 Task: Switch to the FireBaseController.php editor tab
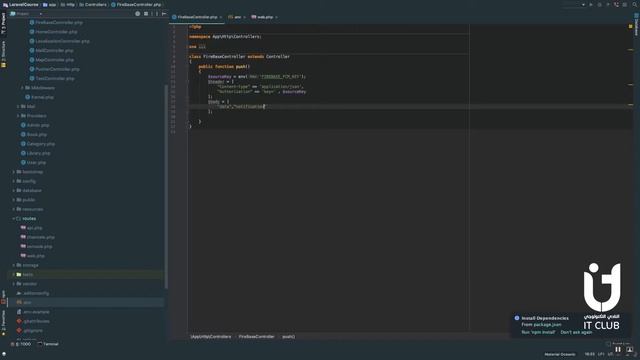click(197, 17)
